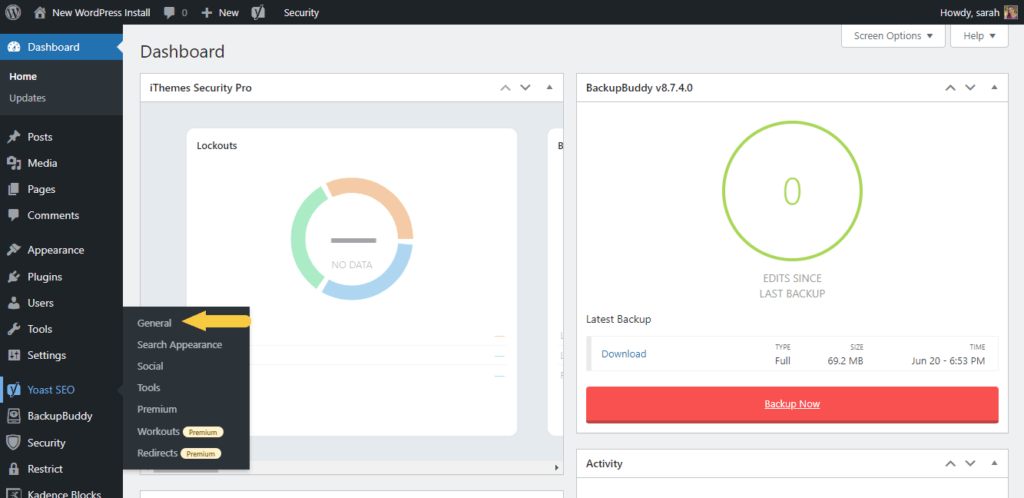
Task: Click the comments bubble icon in admin bar
Action: pyautogui.click(x=169, y=12)
